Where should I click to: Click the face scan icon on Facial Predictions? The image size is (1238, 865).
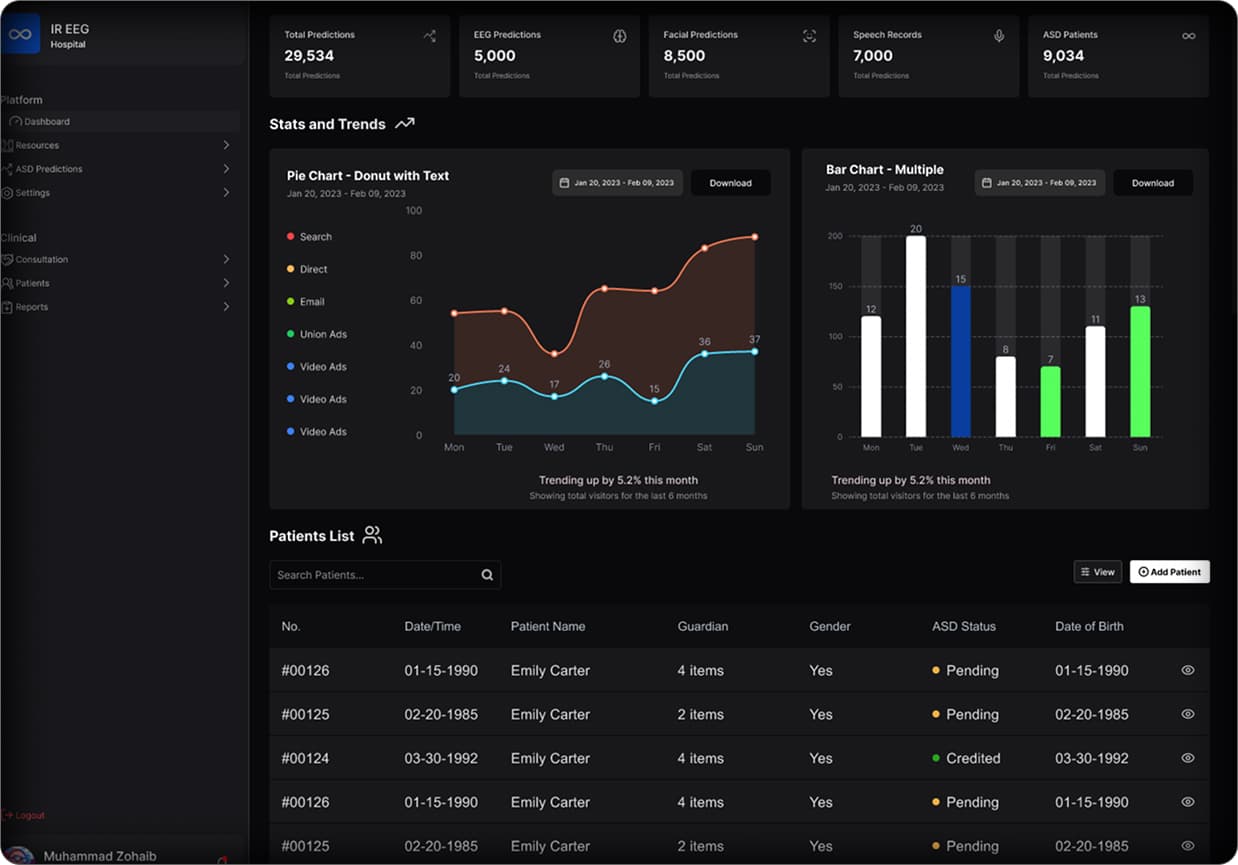click(x=809, y=36)
